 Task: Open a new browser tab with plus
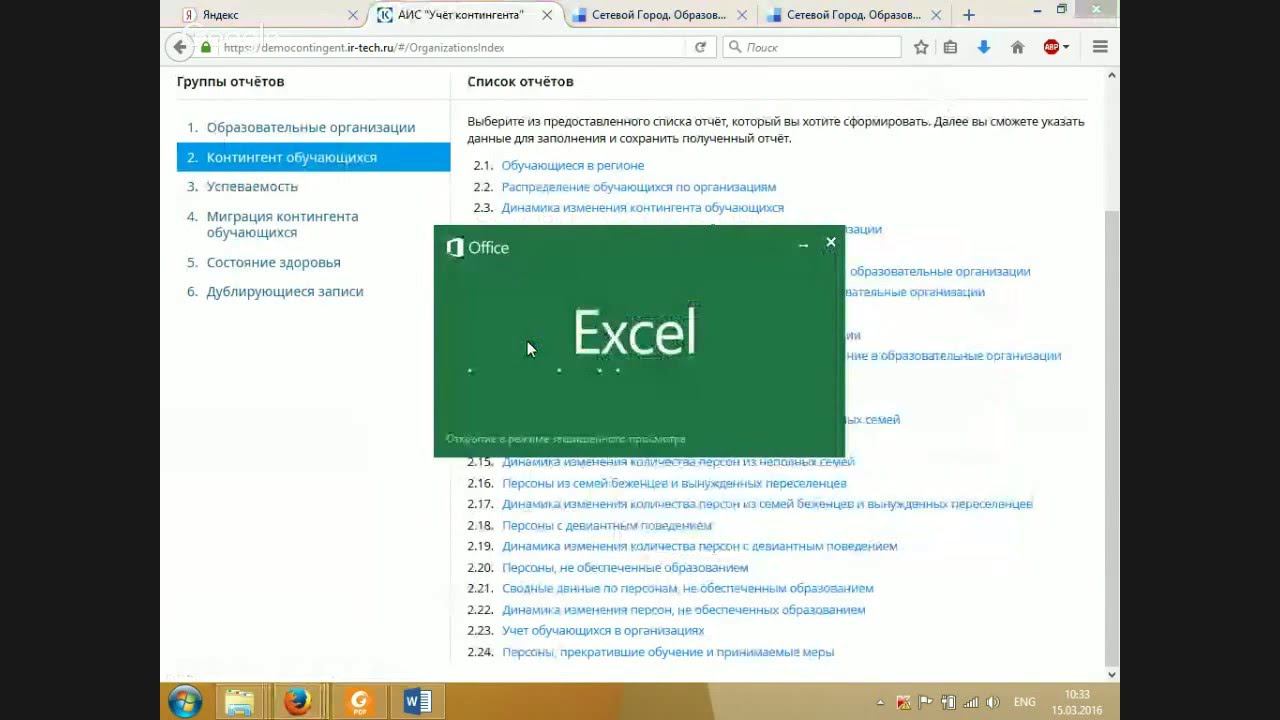tap(968, 15)
